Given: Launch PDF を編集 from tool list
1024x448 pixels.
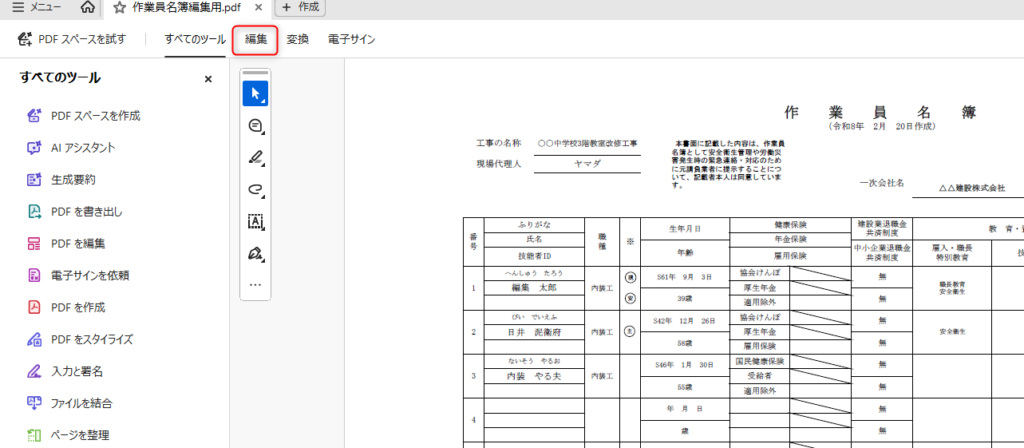Looking at the screenshot, I should pyautogui.click(x=77, y=243).
